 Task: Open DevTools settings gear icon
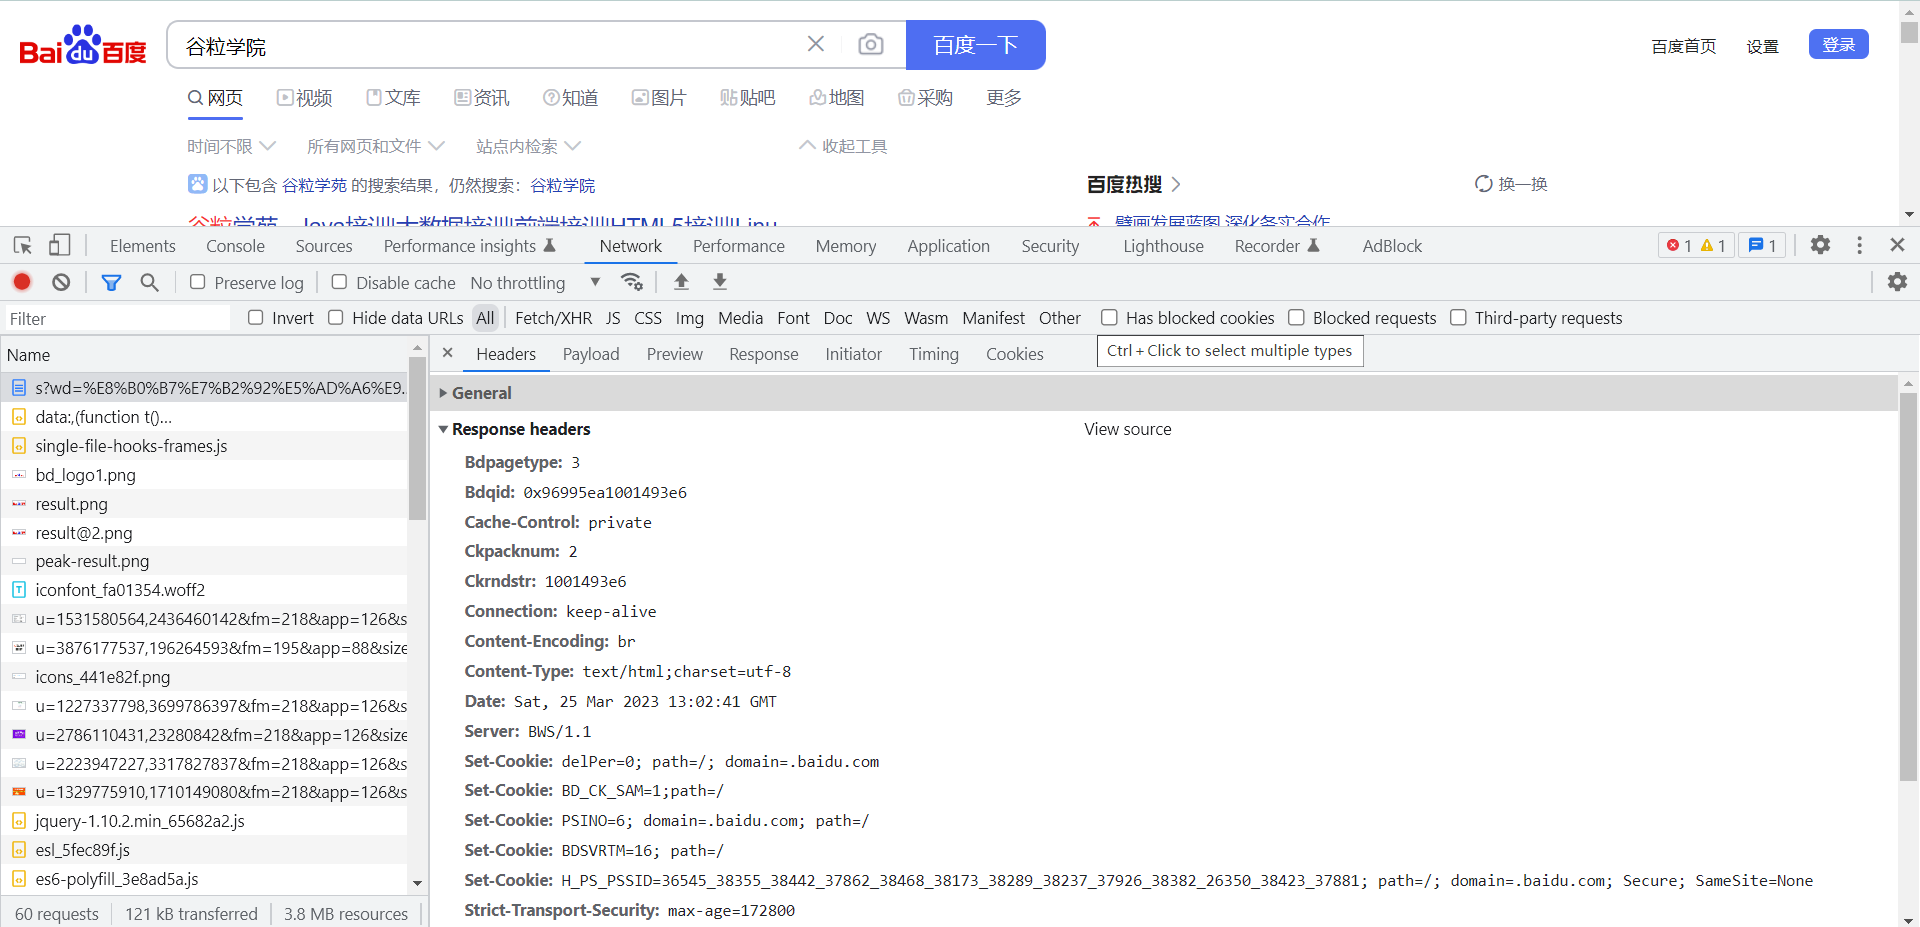[1820, 245]
